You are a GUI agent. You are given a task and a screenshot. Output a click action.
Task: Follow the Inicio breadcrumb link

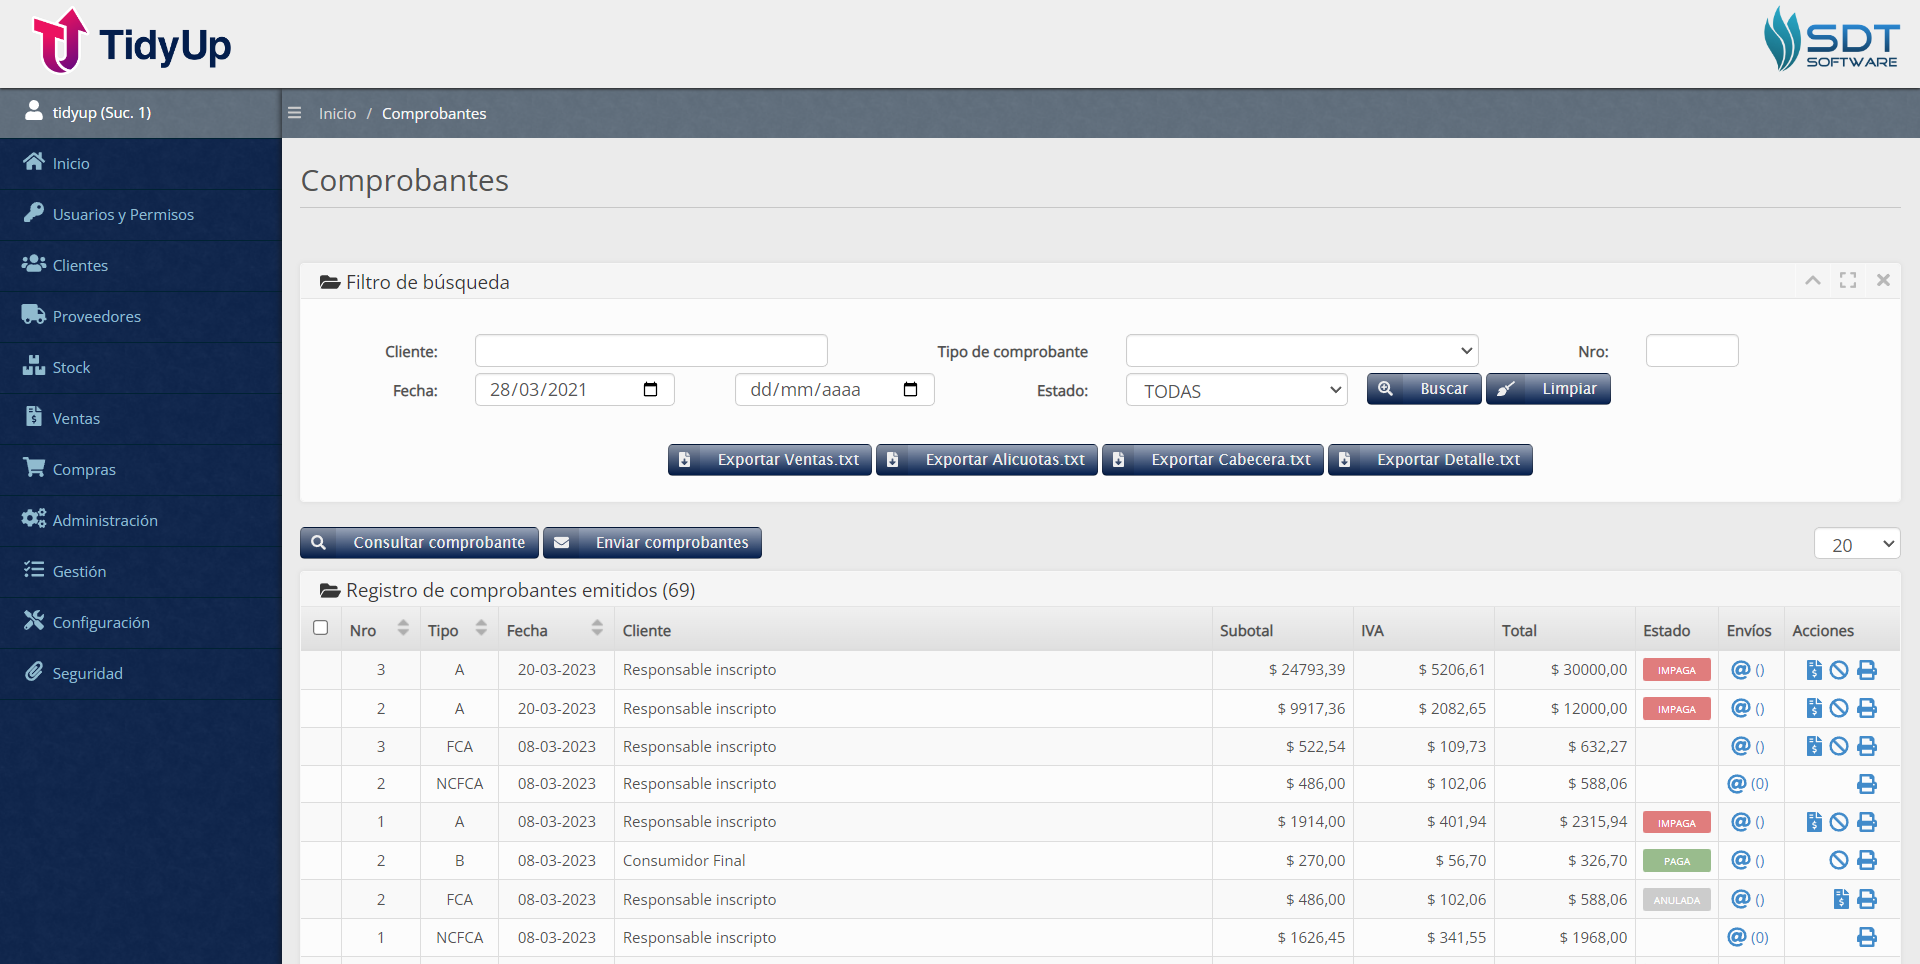[337, 113]
